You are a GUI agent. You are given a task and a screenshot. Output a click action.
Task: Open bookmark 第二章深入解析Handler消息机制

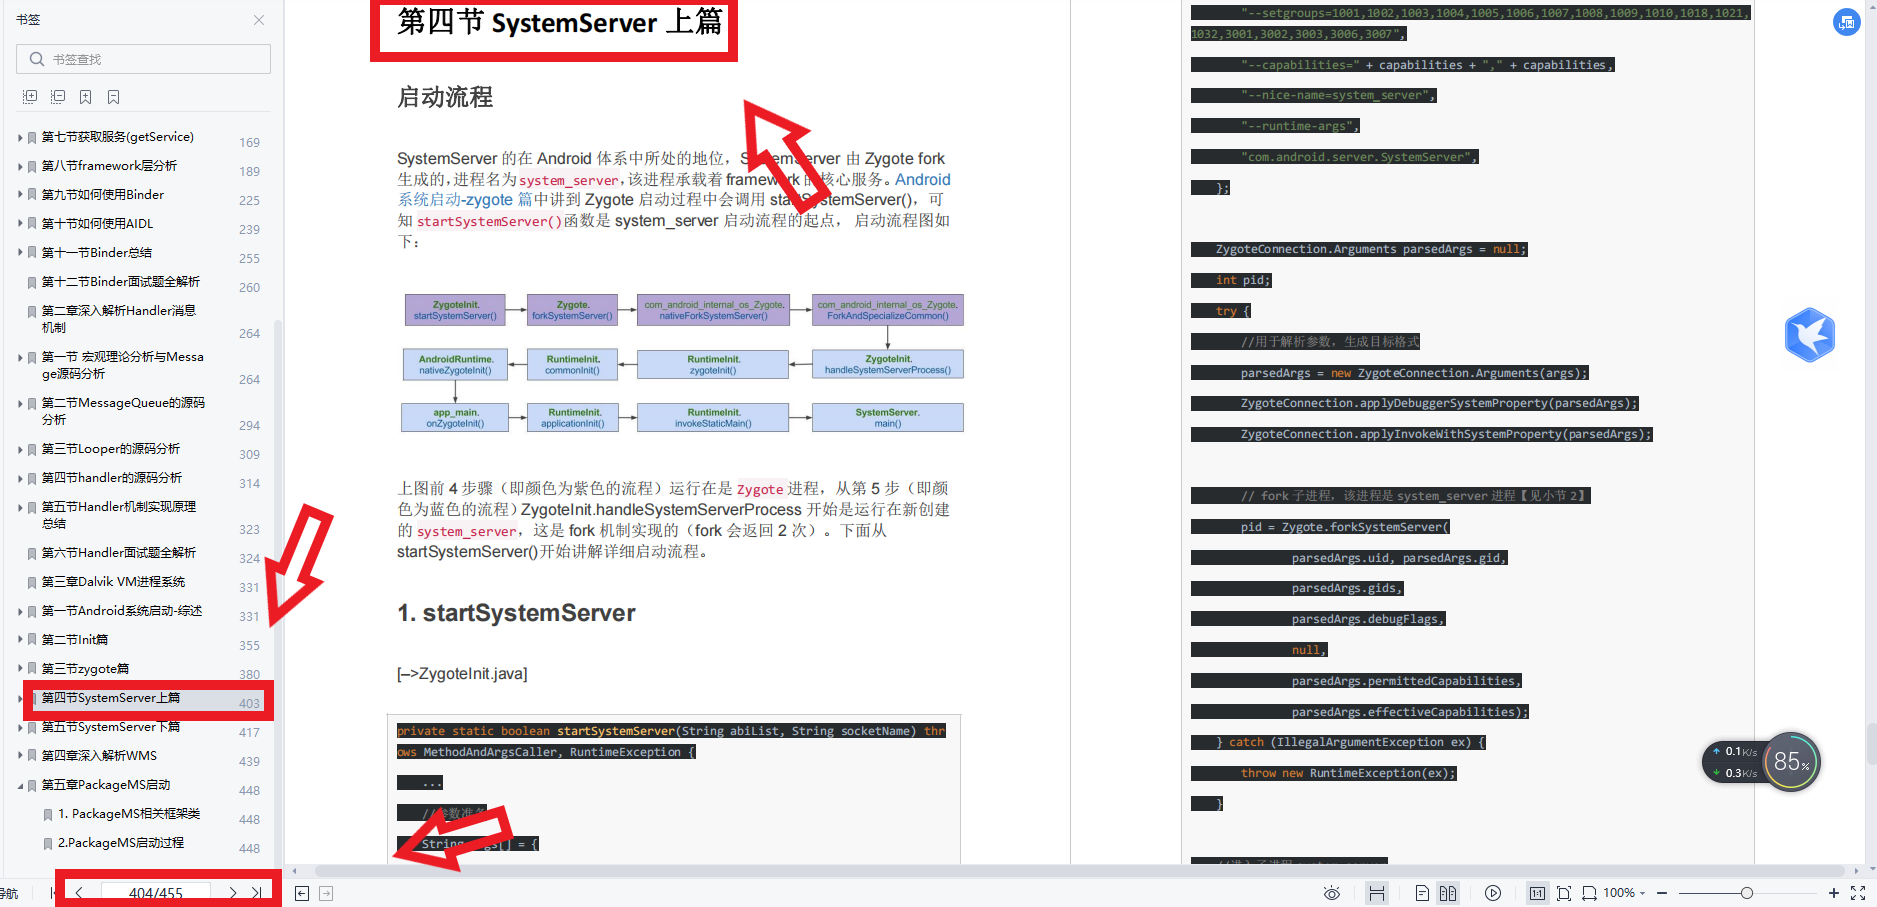point(118,319)
